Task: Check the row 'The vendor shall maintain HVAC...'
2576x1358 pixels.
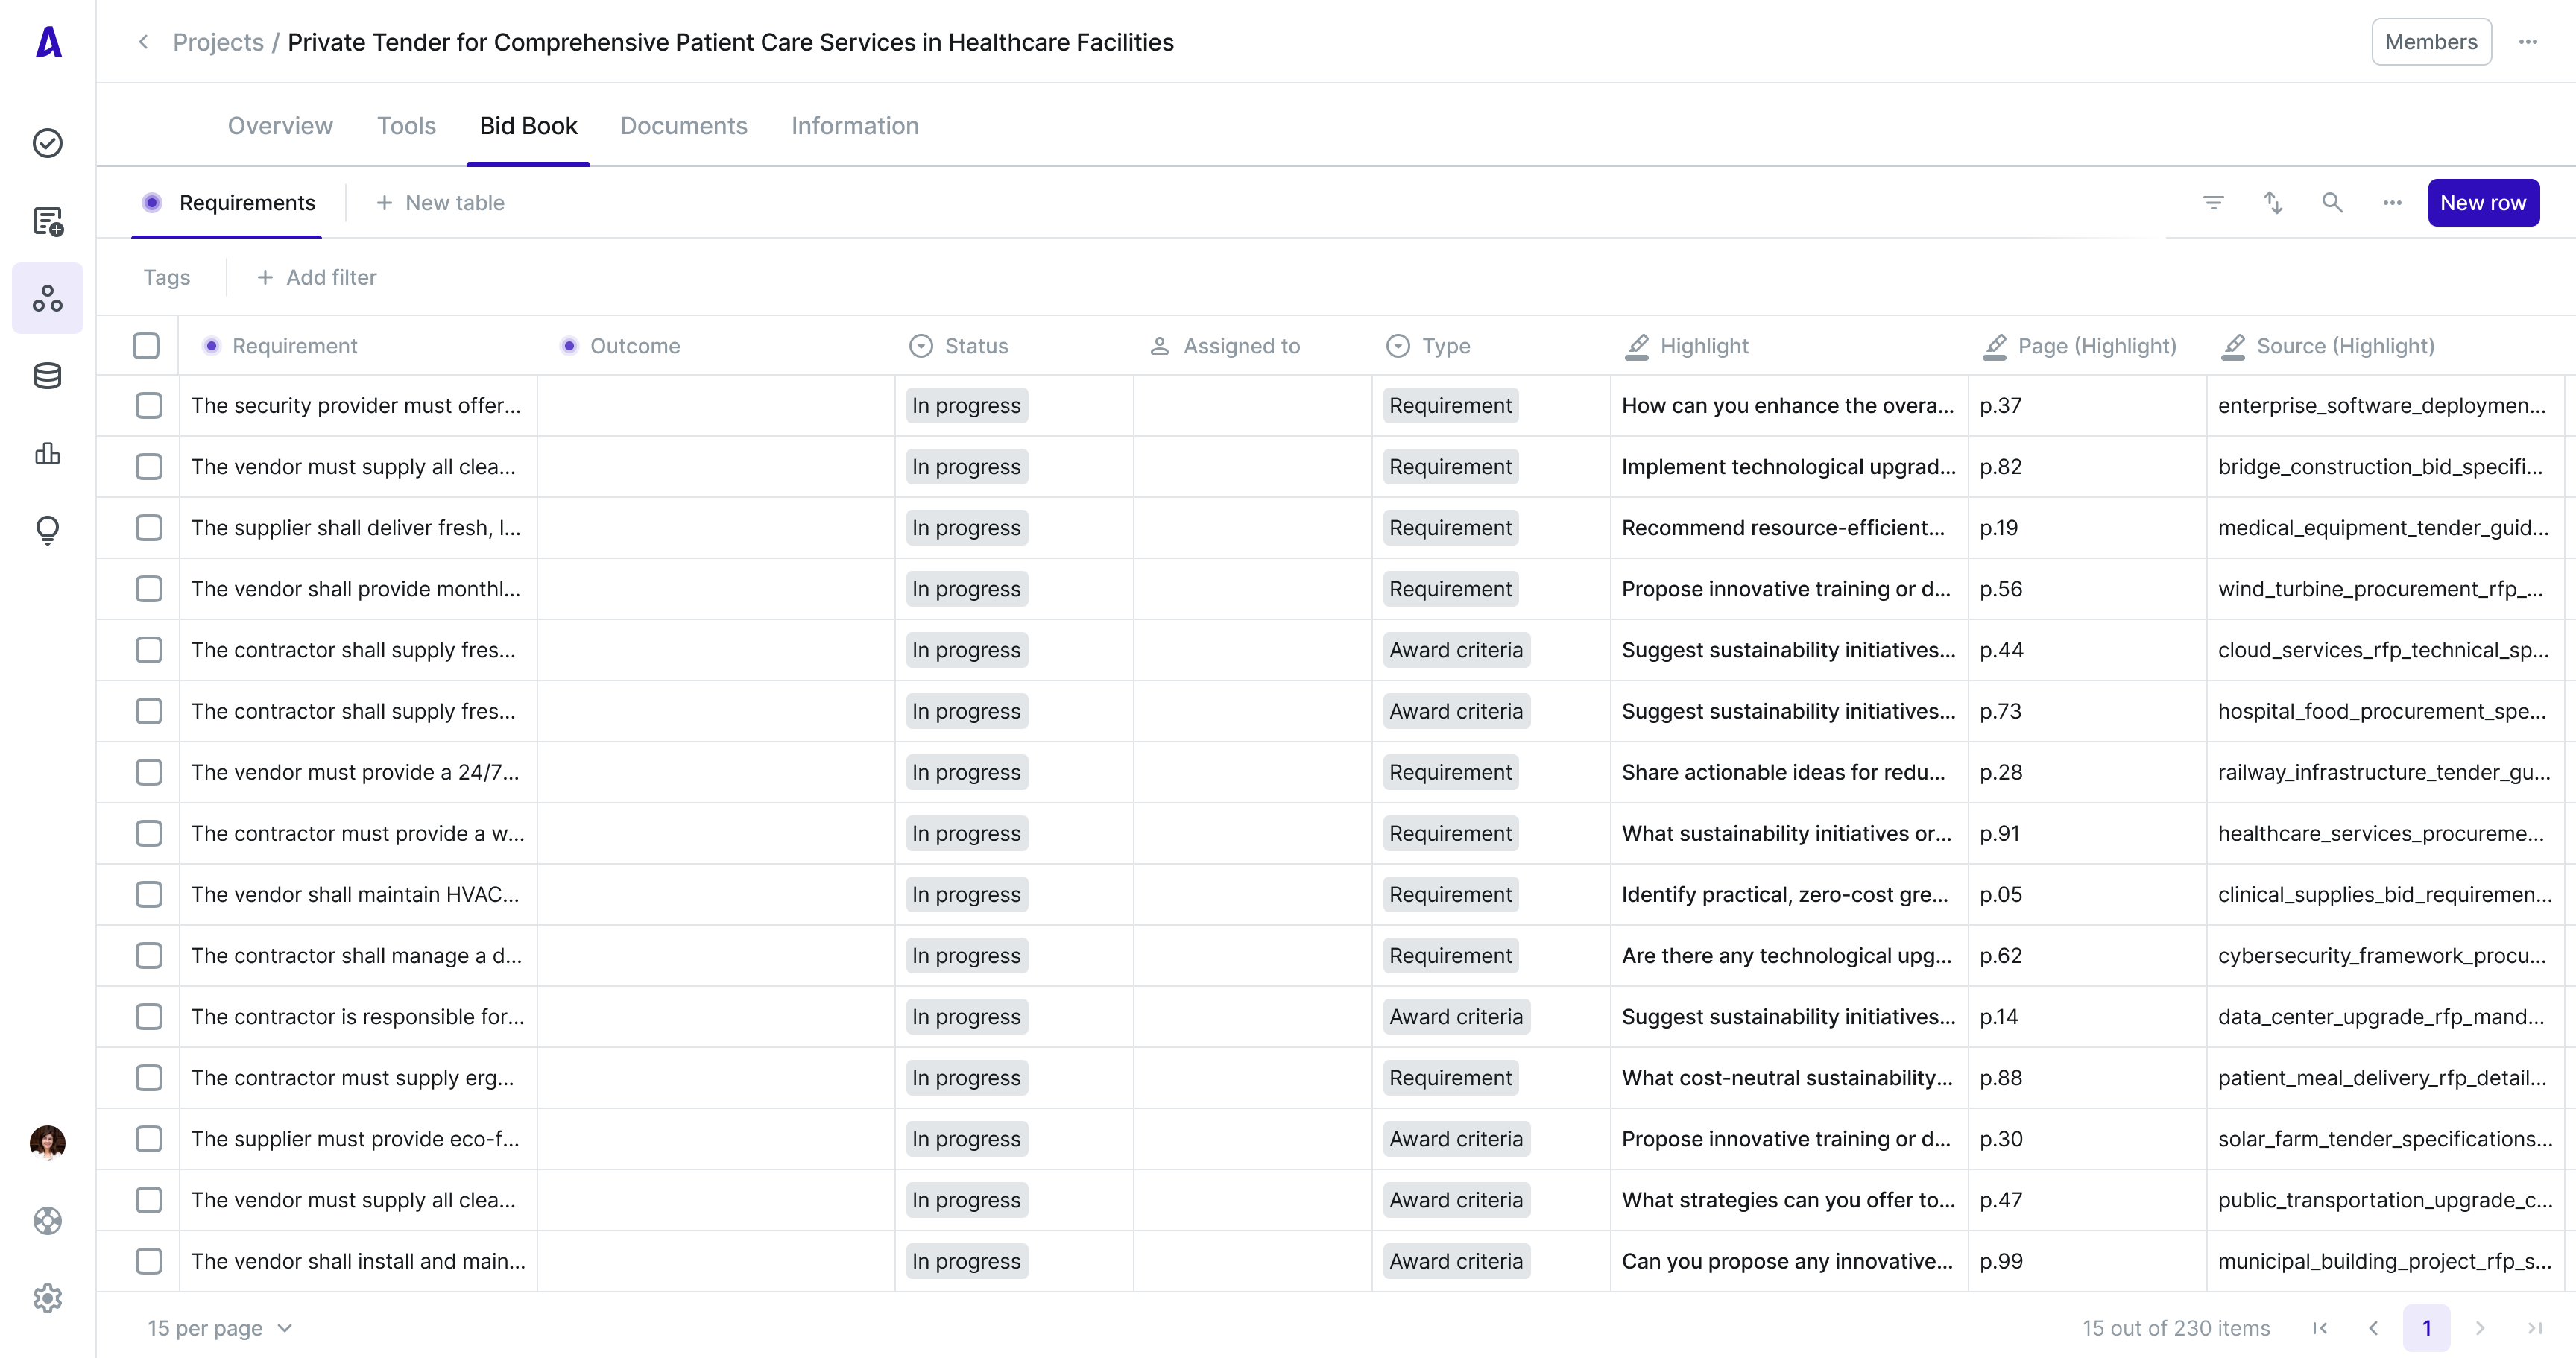Action: 149,894
